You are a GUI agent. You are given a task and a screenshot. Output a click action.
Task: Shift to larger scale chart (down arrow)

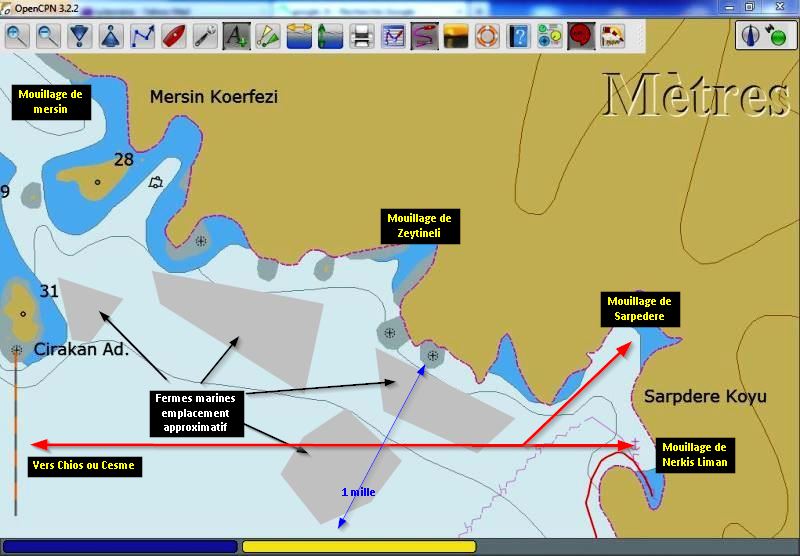[80, 37]
